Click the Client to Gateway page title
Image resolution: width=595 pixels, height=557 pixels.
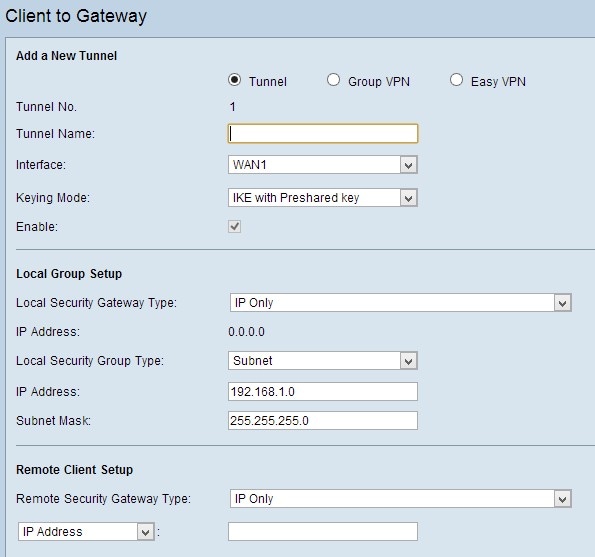coord(76,16)
